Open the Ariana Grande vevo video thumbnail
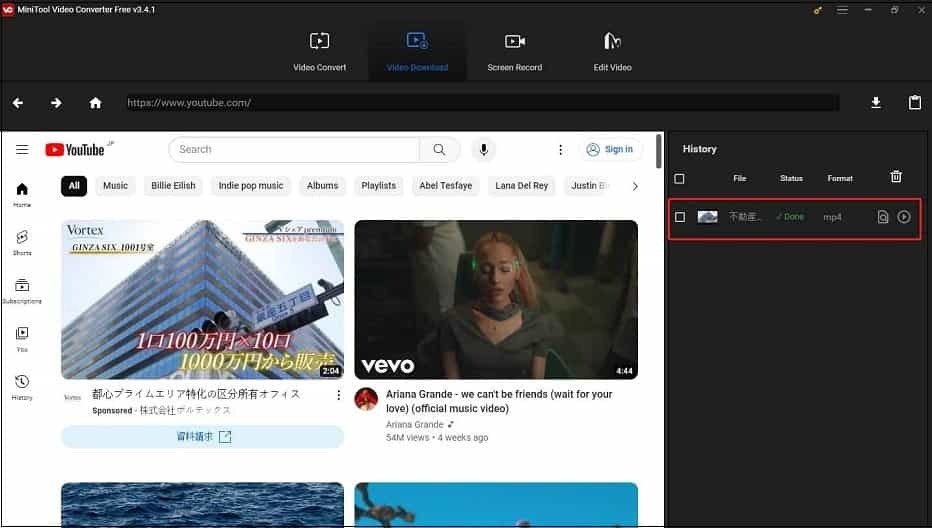The image size is (932, 528). (x=496, y=300)
